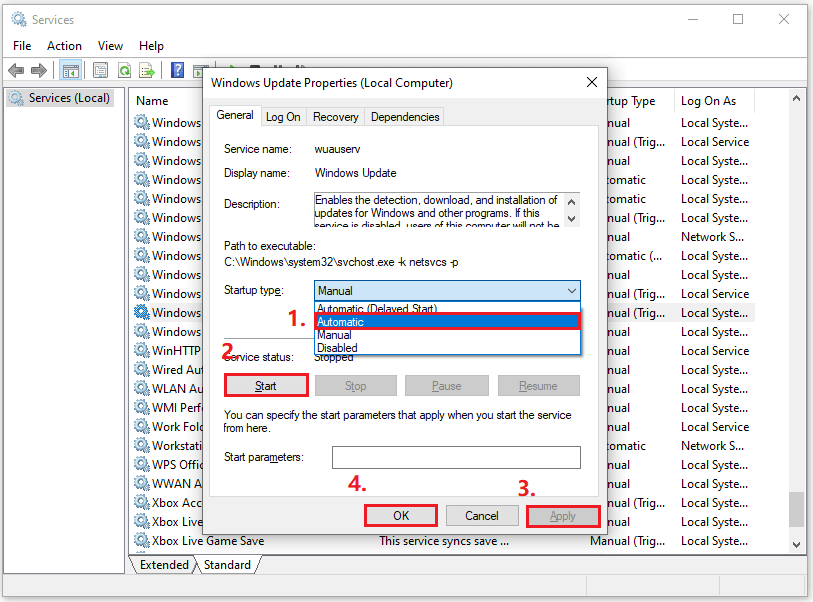Click the services list scroll-down arrow
The height and width of the screenshot is (602, 813).
coord(796,544)
